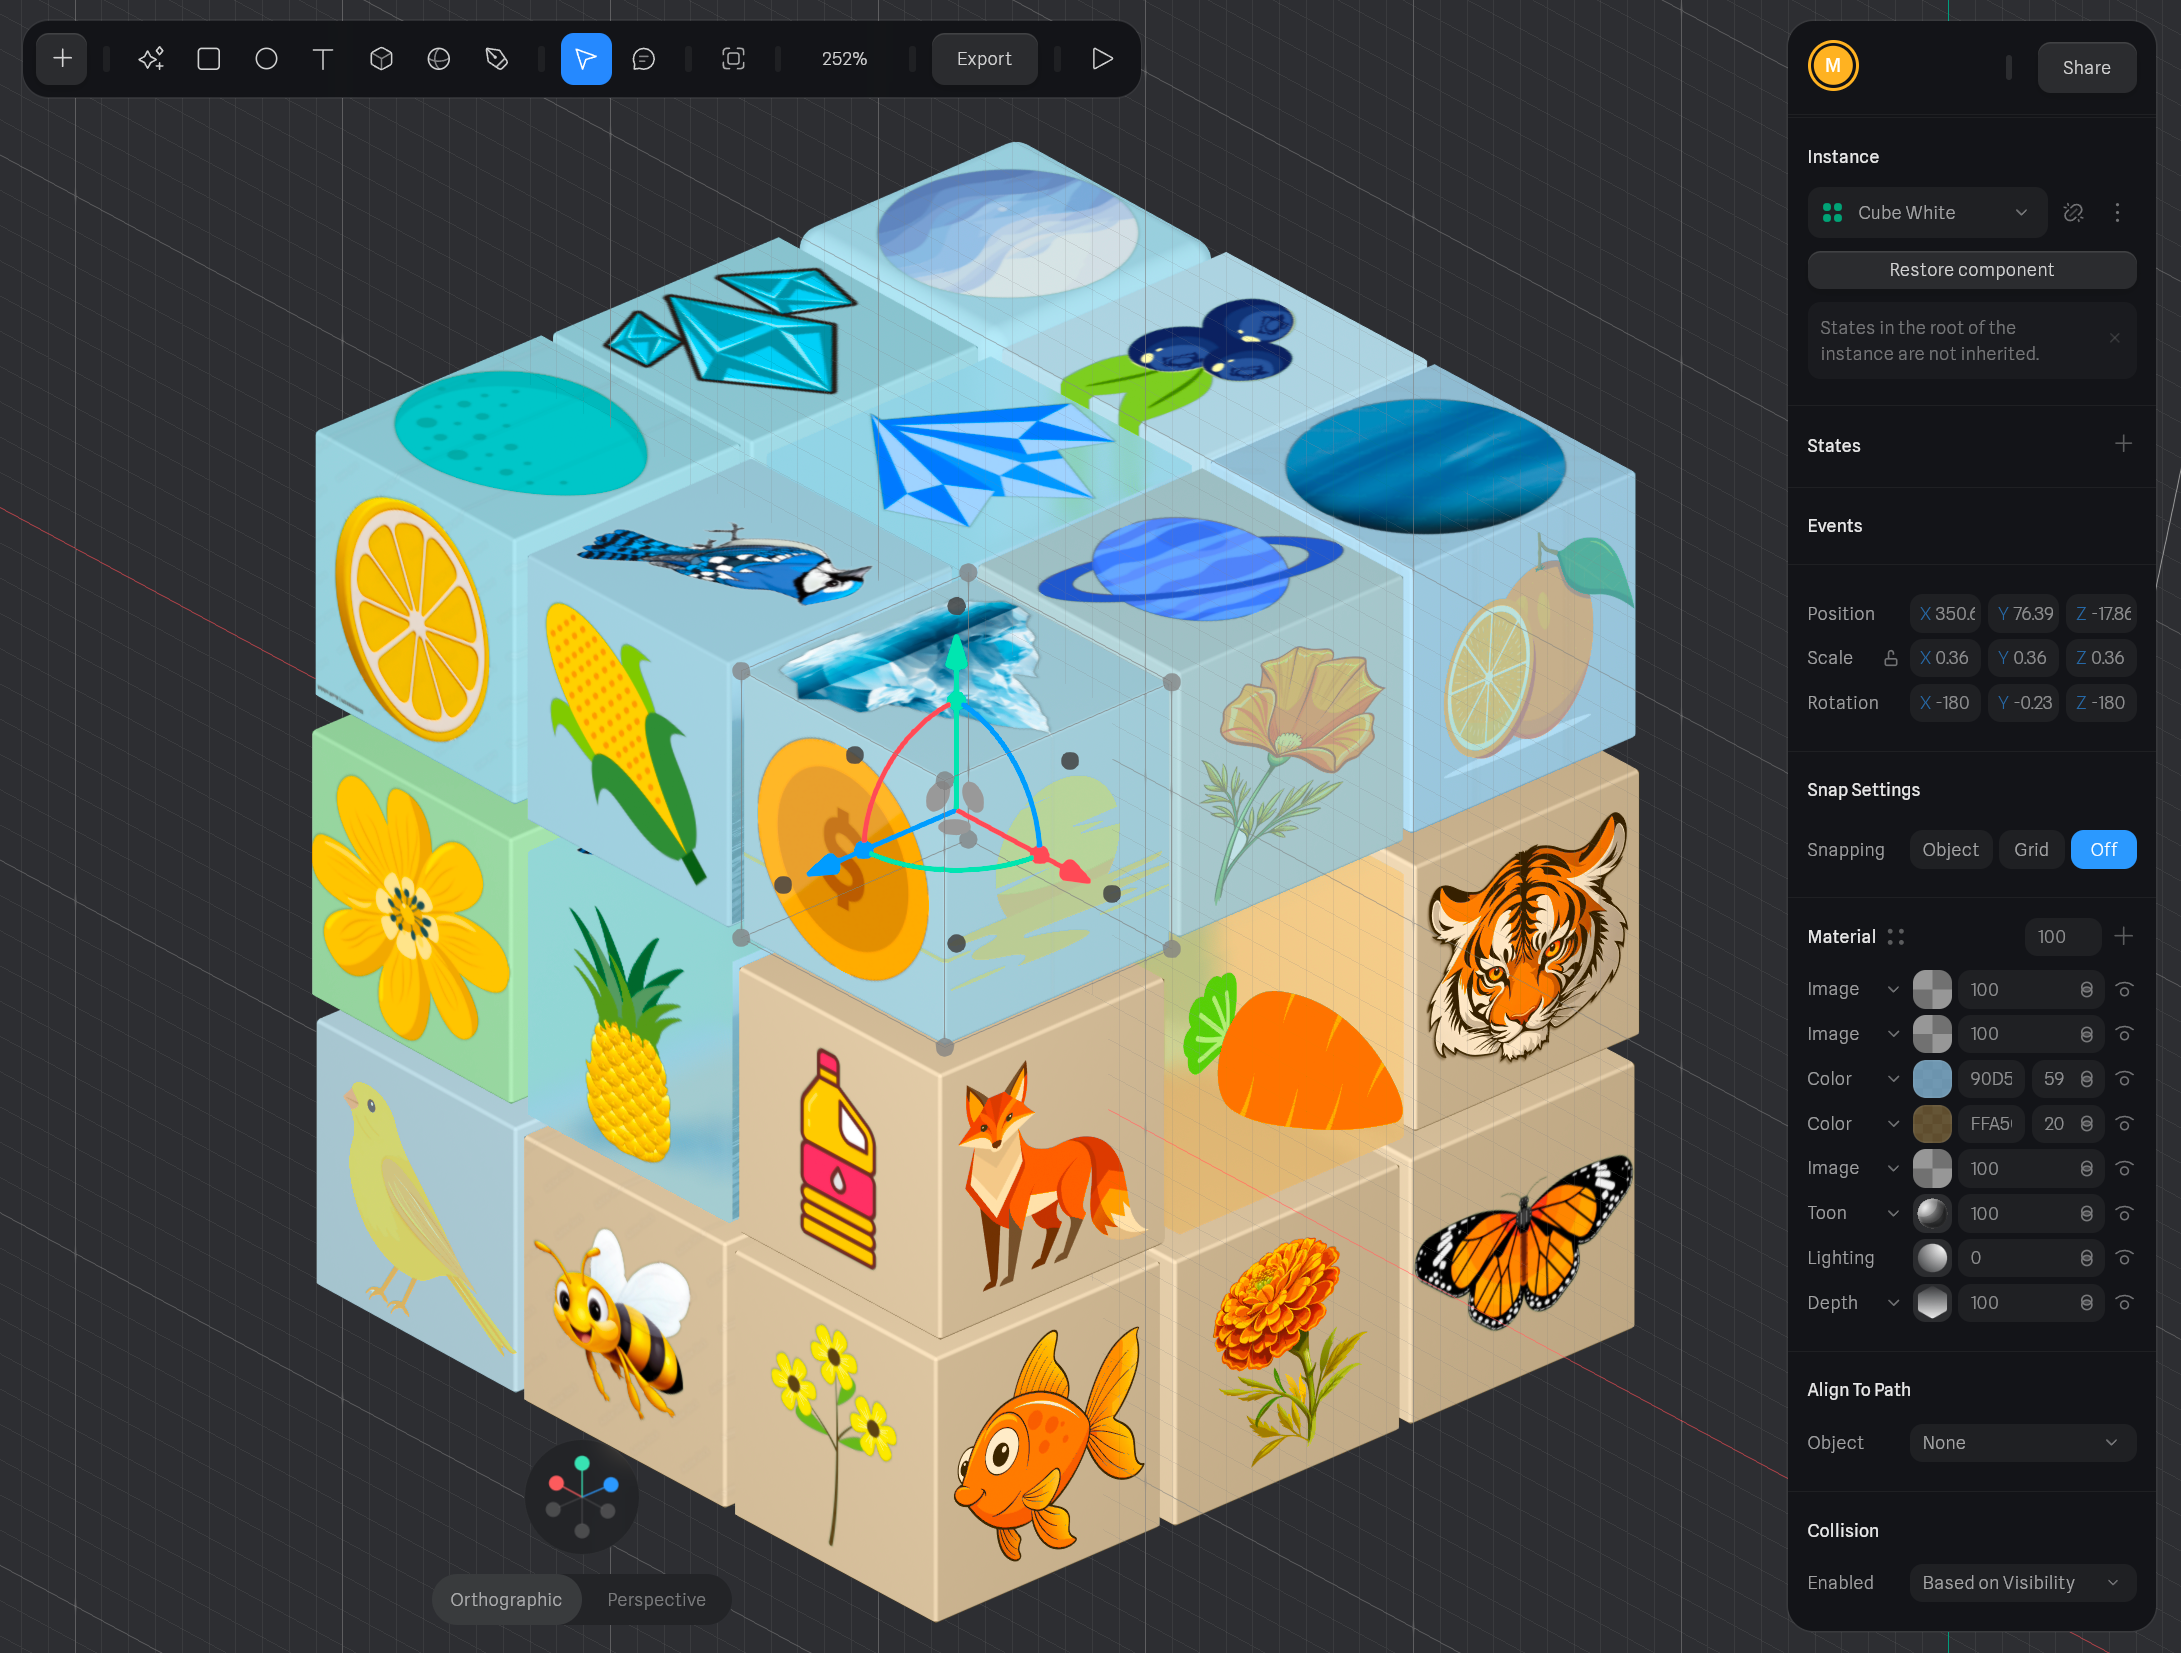Click the blue 90D5 color swatch
The width and height of the screenshot is (2181, 1653).
click(x=1932, y=1079)
